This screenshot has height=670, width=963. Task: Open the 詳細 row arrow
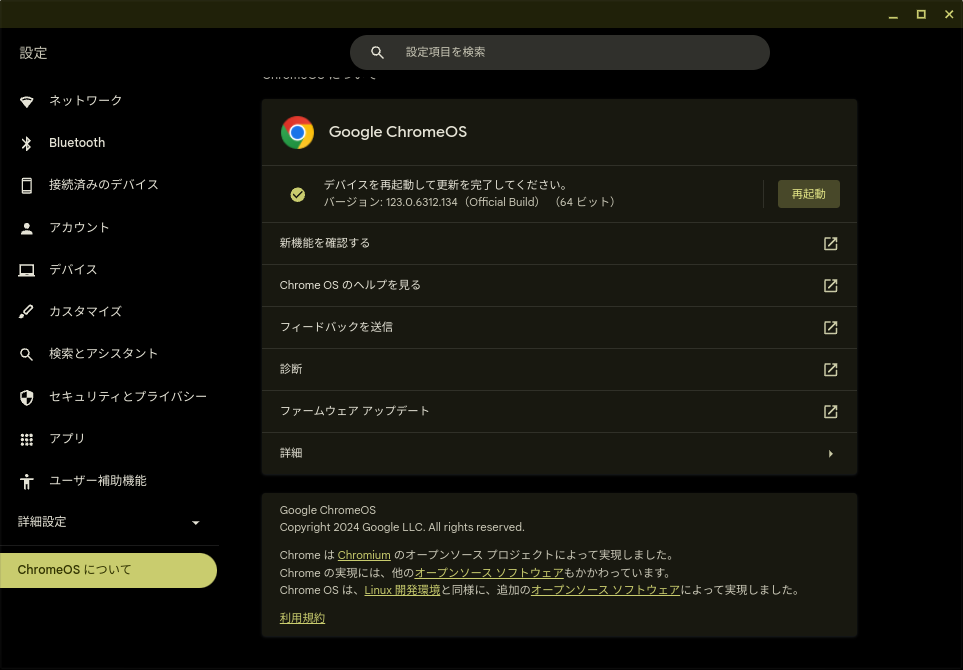tap(830, 454)
